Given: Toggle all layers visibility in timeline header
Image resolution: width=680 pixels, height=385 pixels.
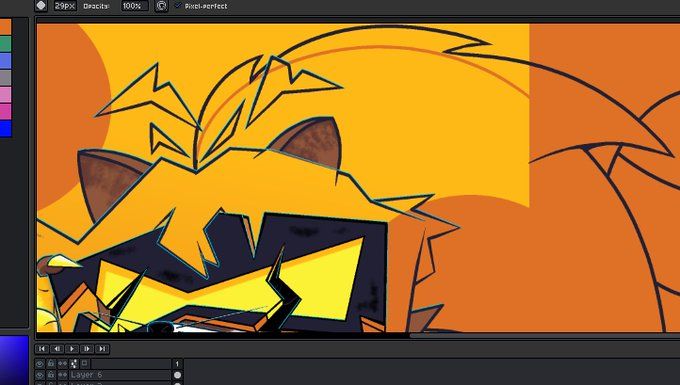Looking at the screenshot, I should coord(40,364).
